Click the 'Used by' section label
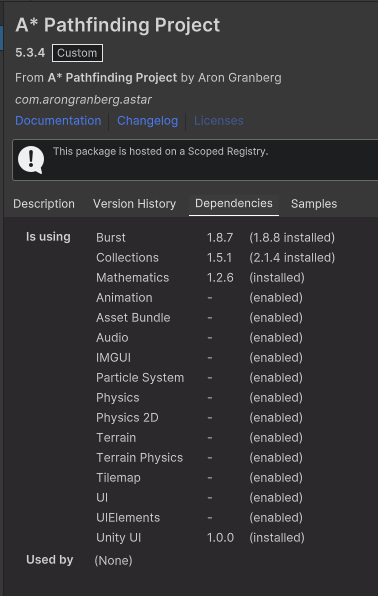Viewport: 378px width, 596px height. [50, 560]
